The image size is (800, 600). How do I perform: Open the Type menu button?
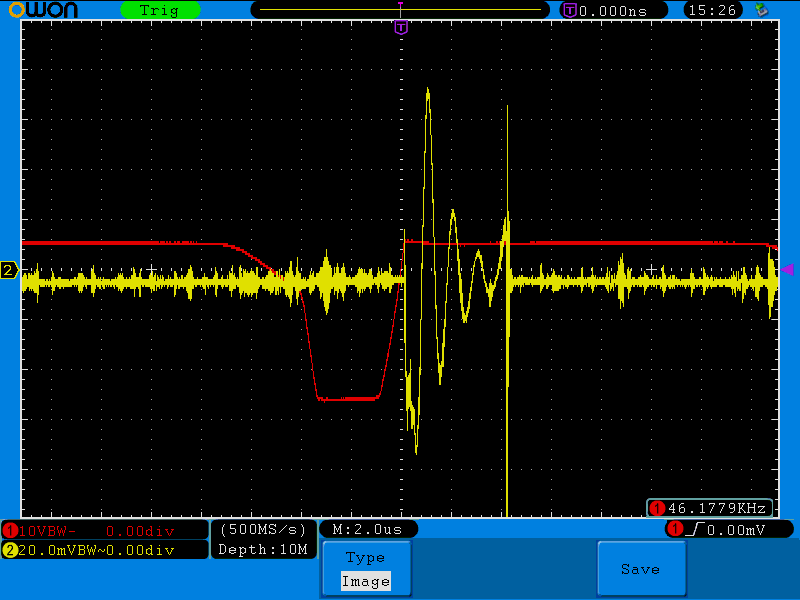366,568
